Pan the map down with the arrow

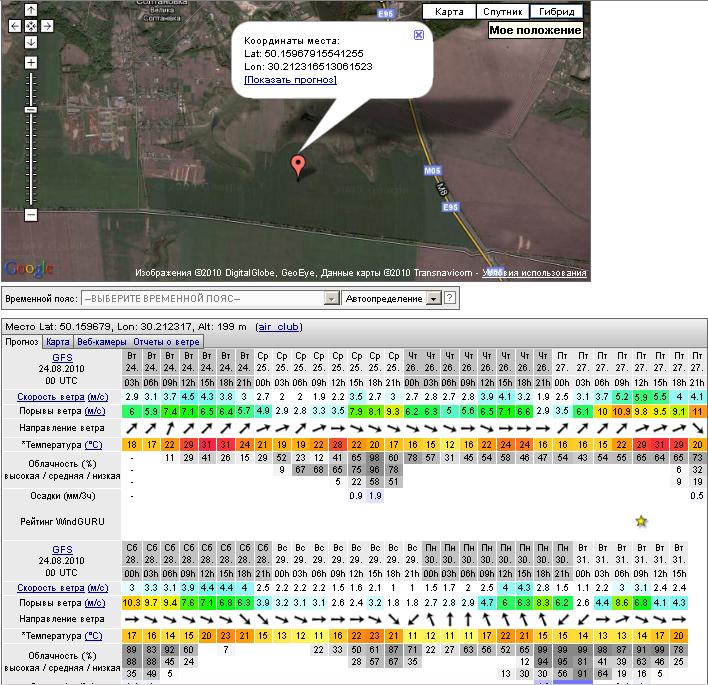[x=31, y=42]
